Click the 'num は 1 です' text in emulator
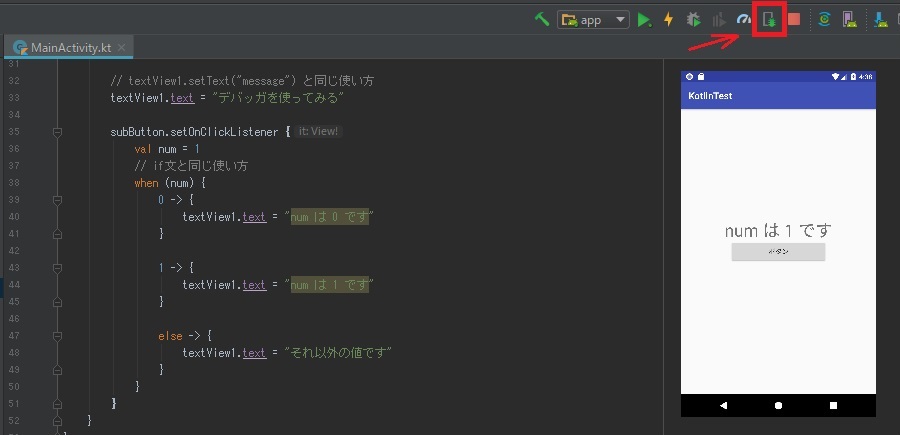 coord(778,230)
